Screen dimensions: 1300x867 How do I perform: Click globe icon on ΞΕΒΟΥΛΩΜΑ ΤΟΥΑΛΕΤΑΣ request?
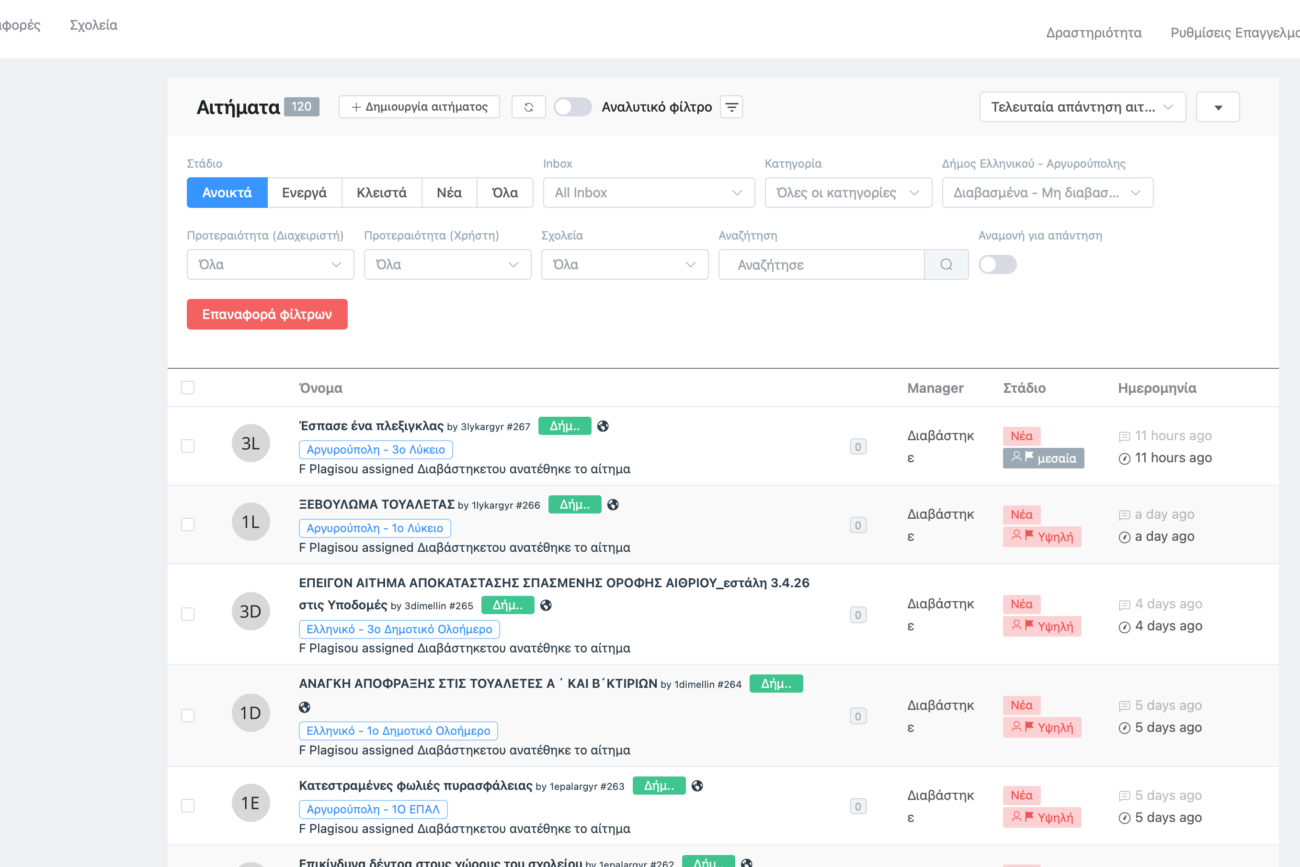click(613, 505)
